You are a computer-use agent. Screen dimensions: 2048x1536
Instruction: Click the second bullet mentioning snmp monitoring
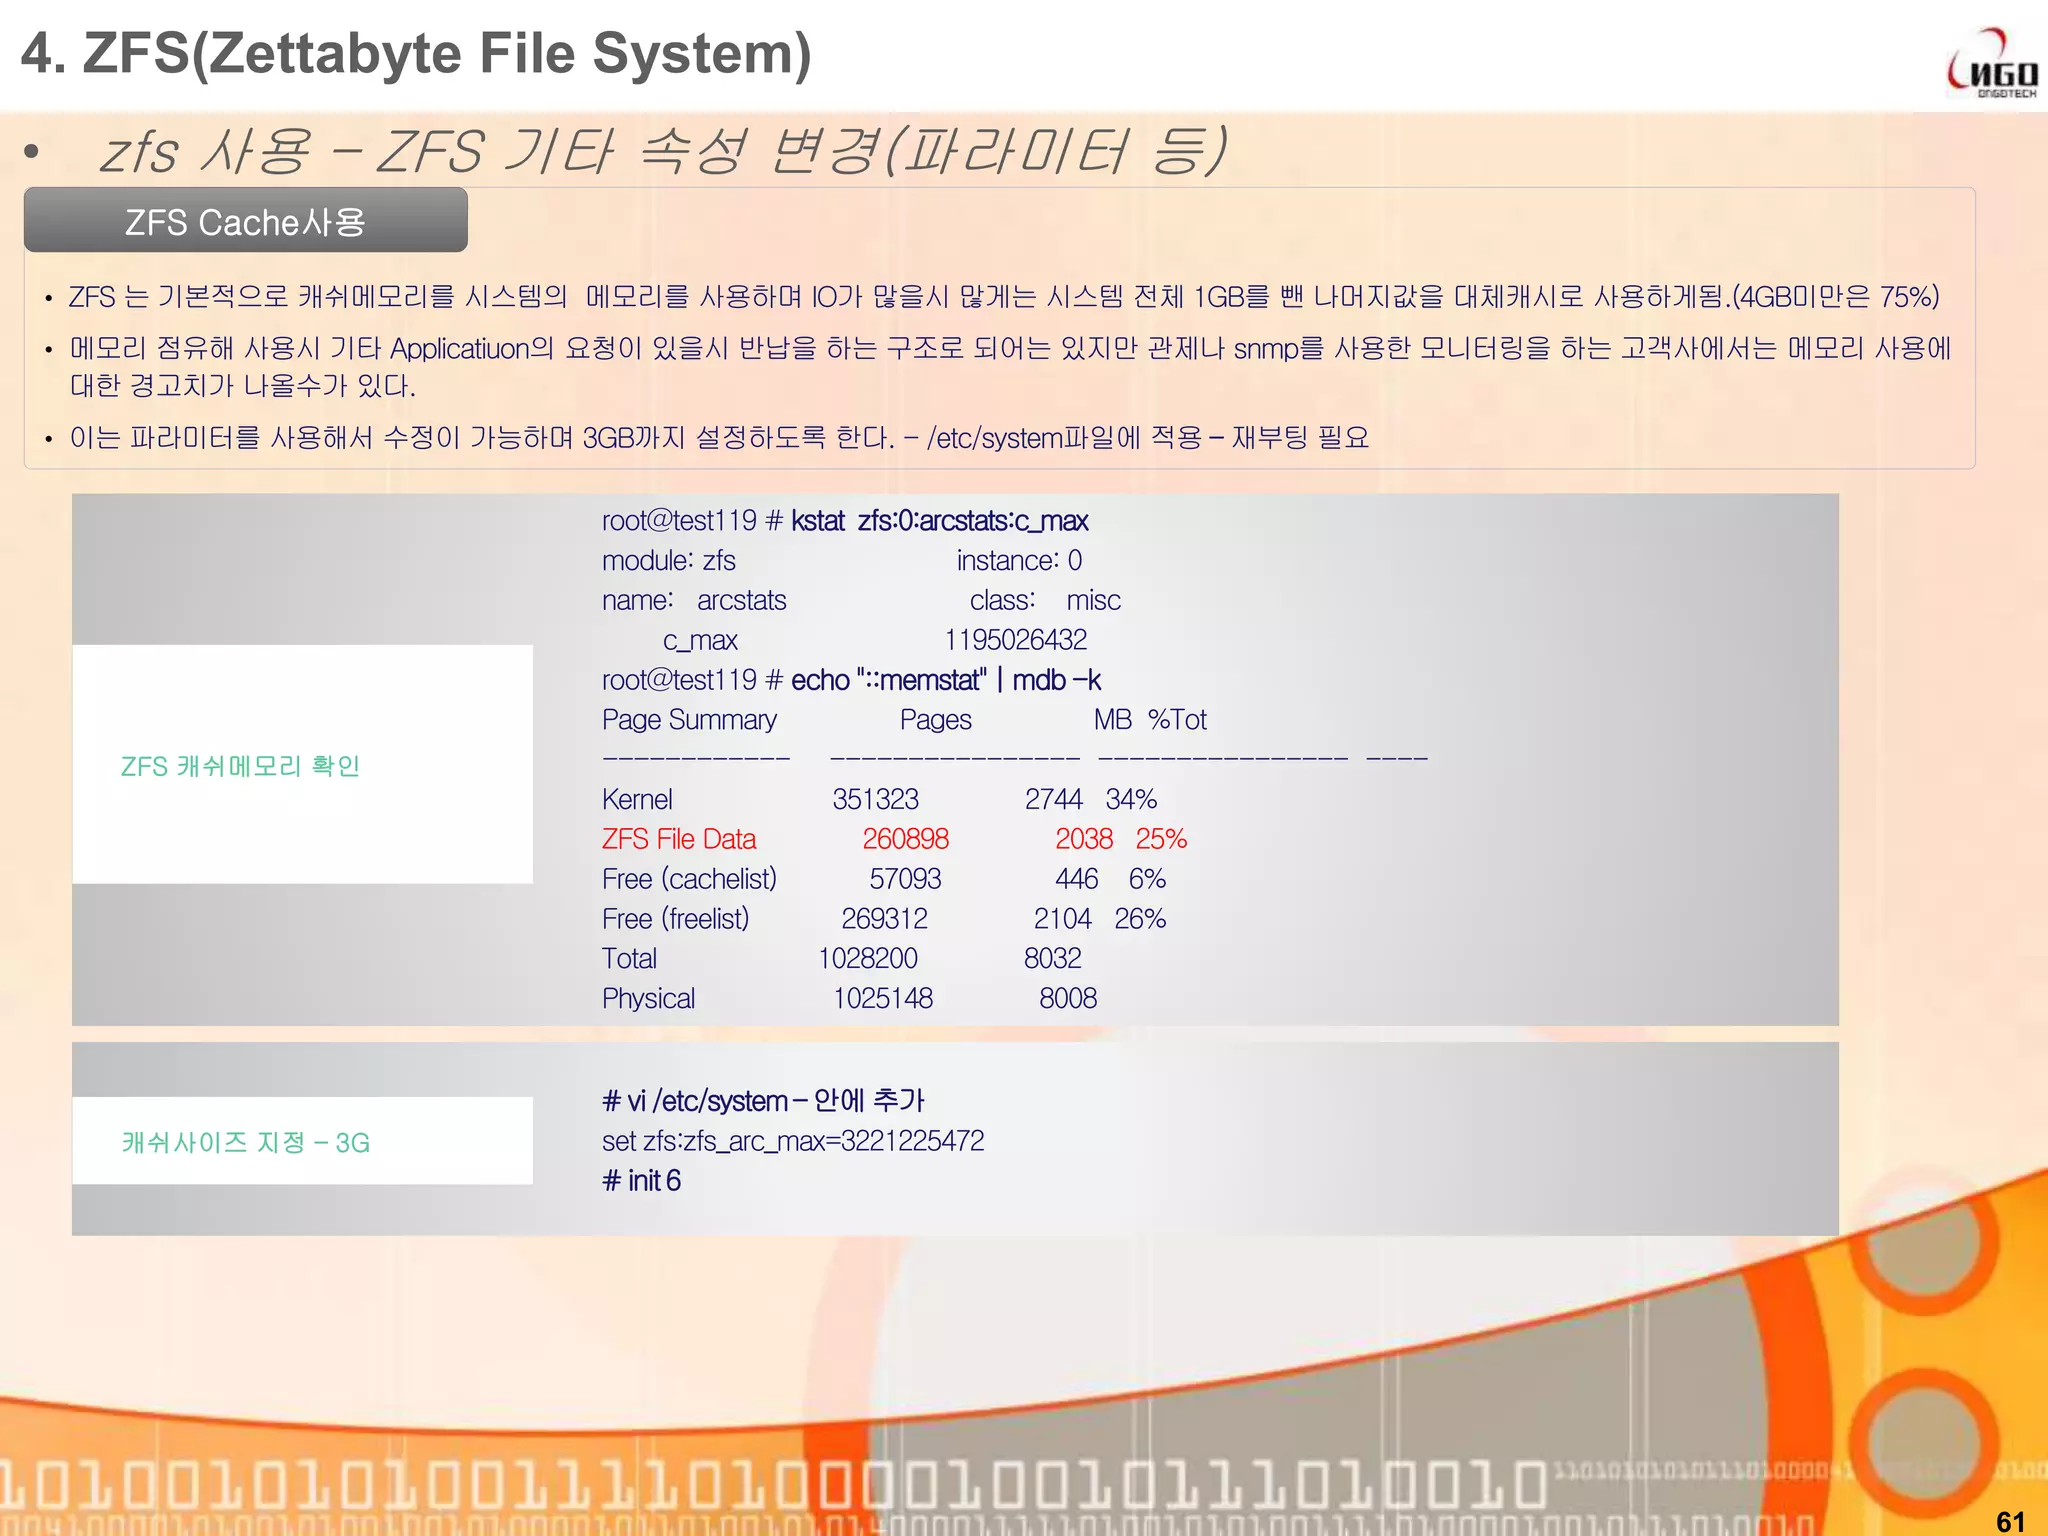pos(1010,367)
